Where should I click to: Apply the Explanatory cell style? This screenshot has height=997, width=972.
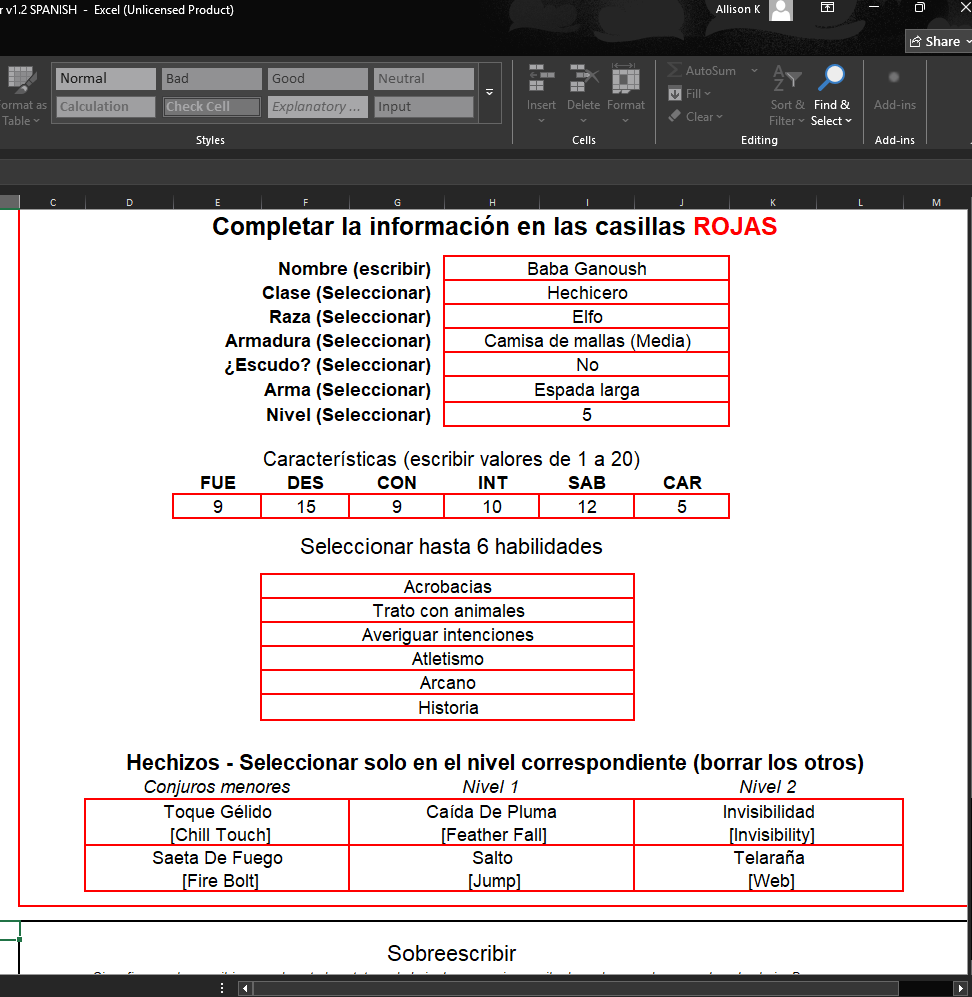(318, 107)
